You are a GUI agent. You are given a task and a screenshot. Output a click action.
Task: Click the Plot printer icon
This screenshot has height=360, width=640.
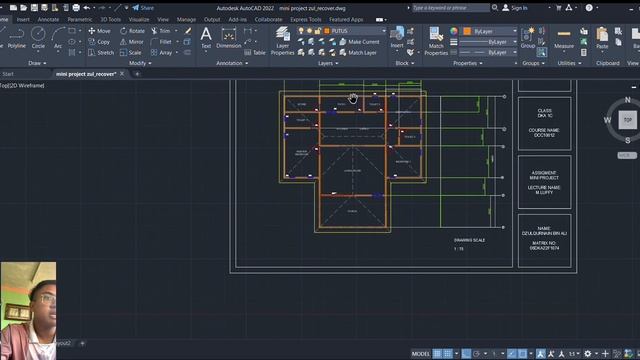(76, 8)
